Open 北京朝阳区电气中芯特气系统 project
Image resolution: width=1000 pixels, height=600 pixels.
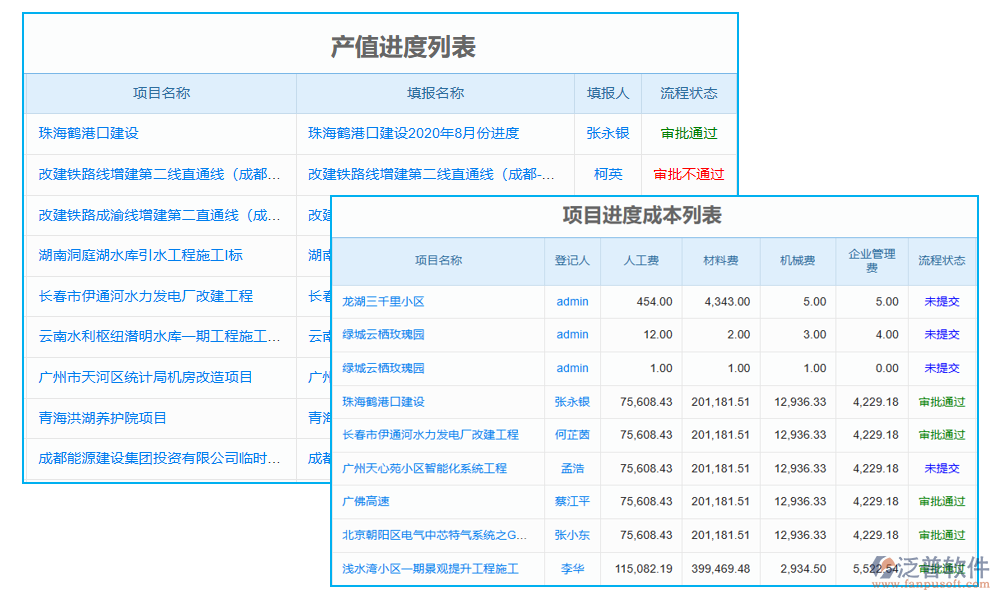434,535
